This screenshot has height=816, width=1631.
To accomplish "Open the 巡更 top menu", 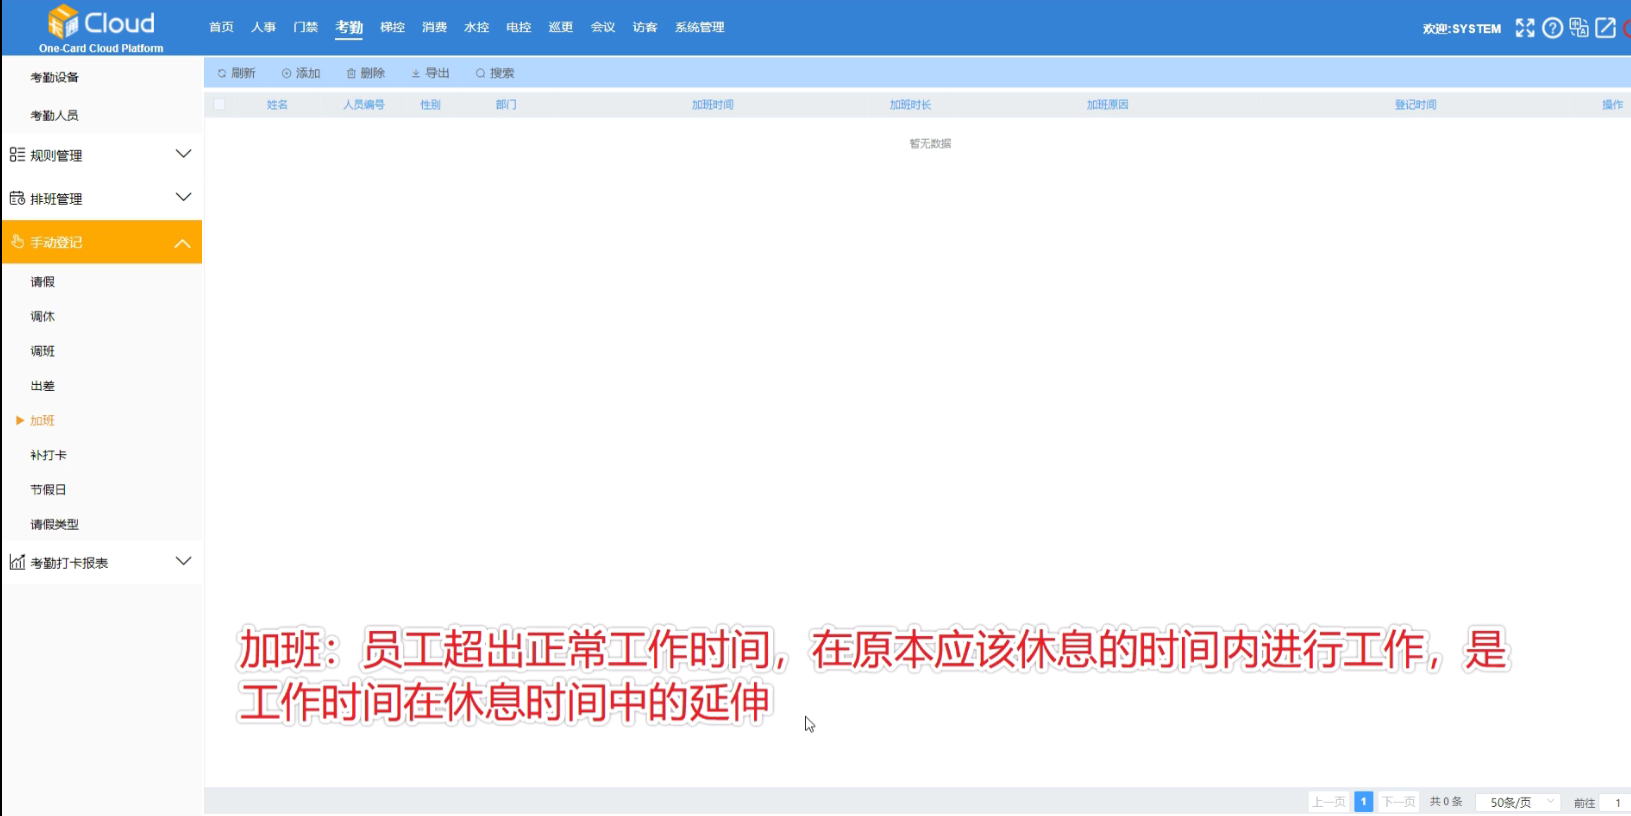I will (x=560, y=27).
